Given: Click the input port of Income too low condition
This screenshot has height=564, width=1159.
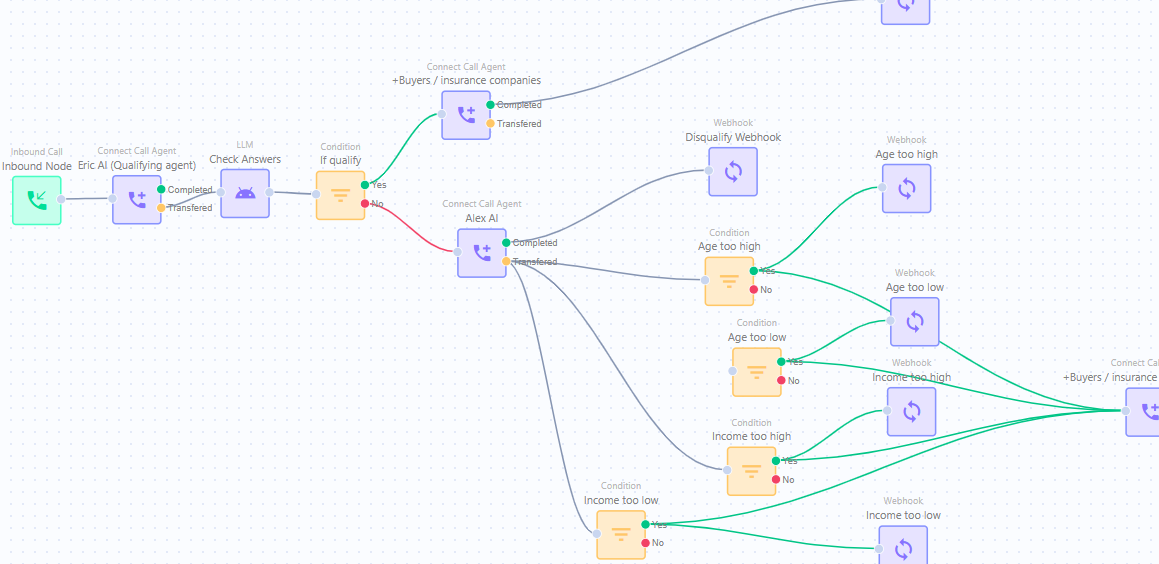Looking at the screenshot, I should point(597,533).
